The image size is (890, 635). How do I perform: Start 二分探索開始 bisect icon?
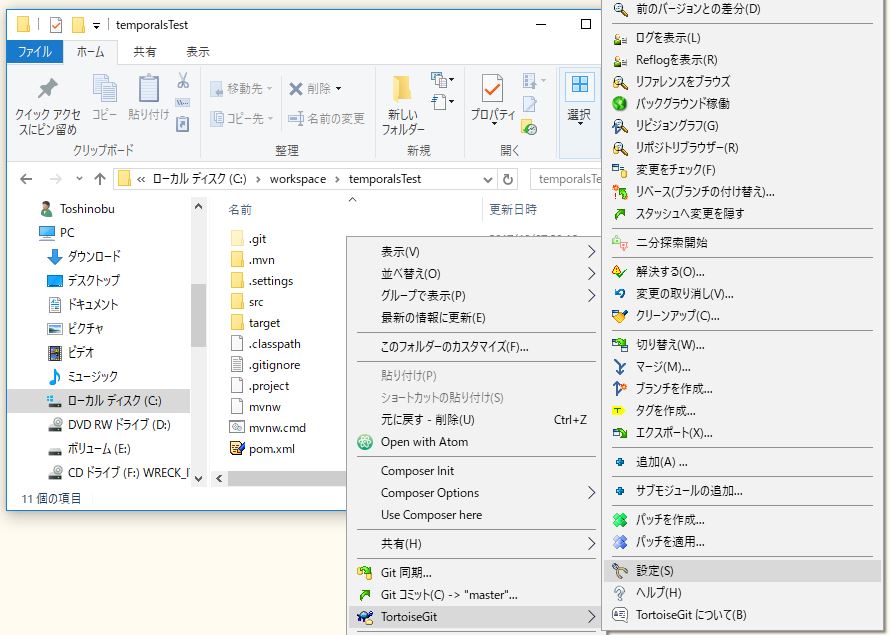(x=620, y=243)
